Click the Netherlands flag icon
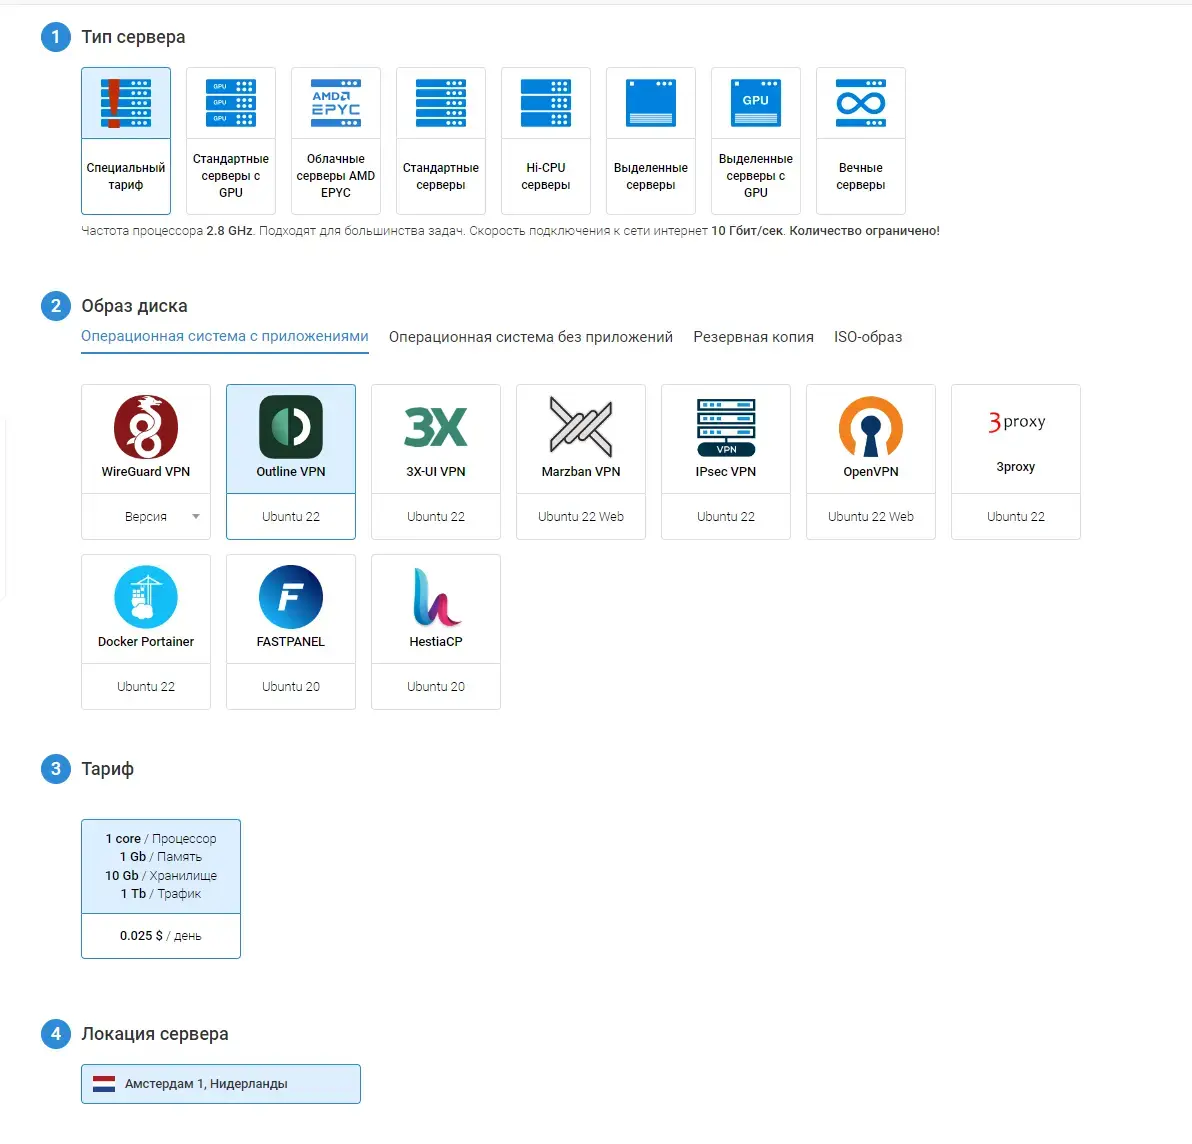The width and height of the screenshot is (1192, 1144). (104, 1084)
